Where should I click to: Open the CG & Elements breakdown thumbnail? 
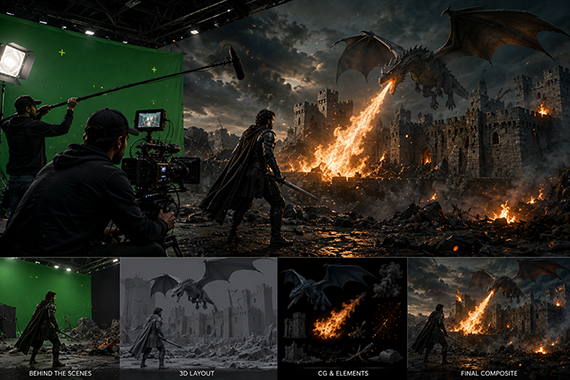(x=342, y=319)
